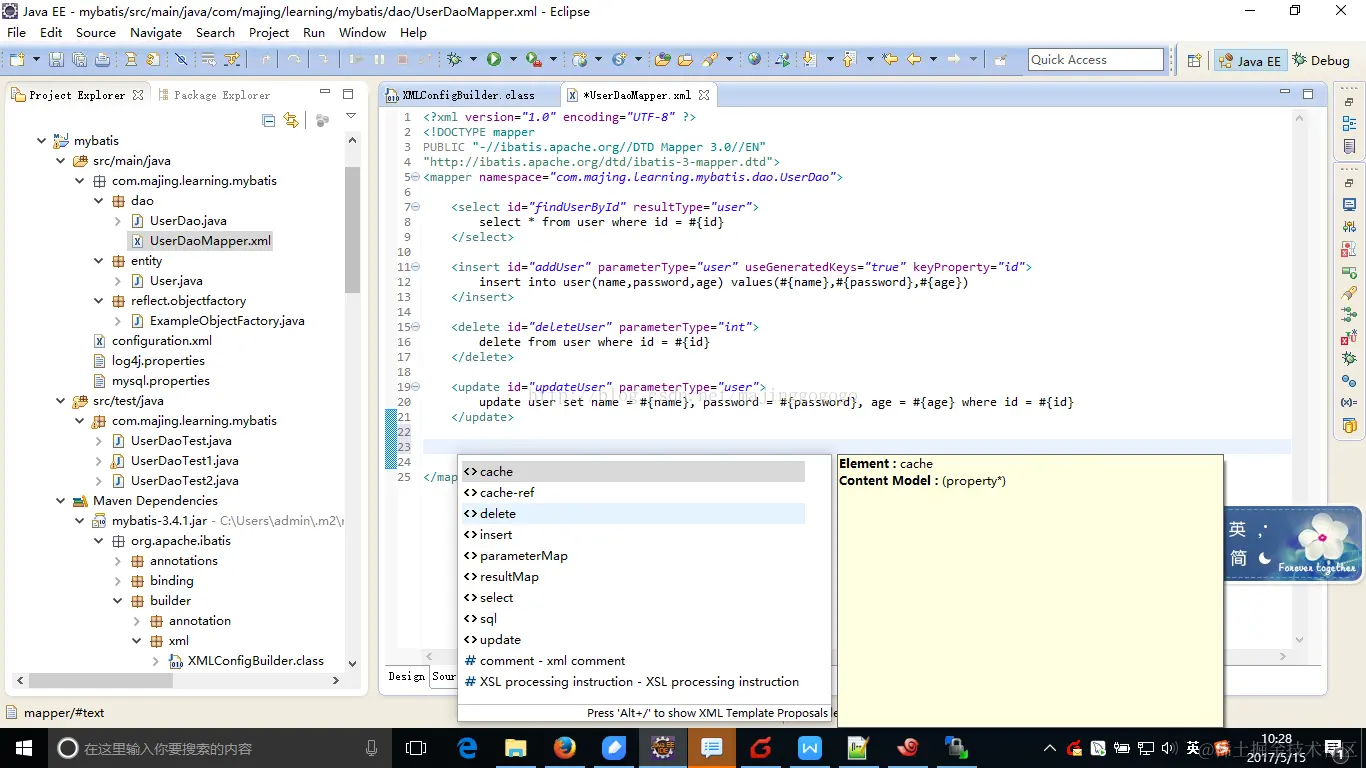Open Firefox from the taskbar
1366x768 pixels.
coord(565,747)
